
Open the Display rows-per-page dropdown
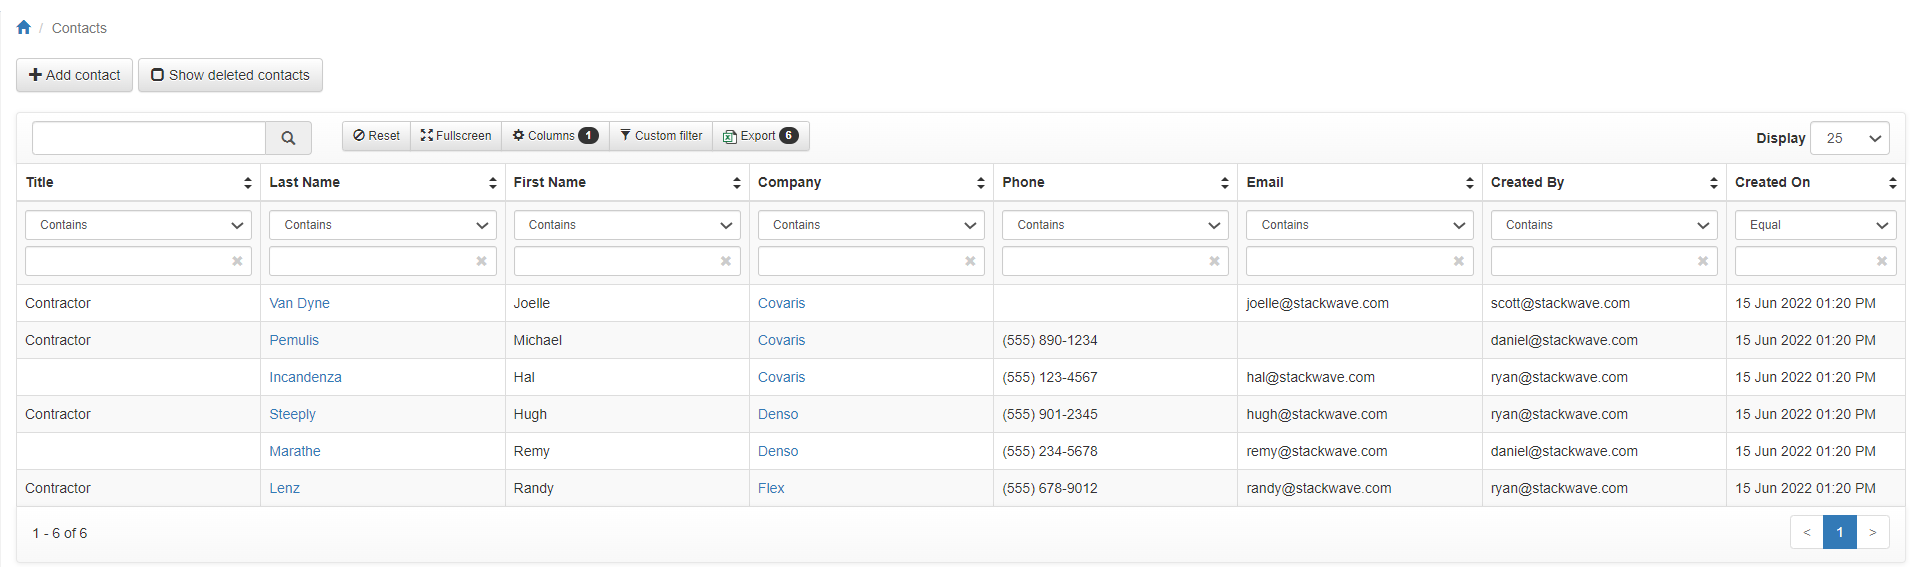1849,138
